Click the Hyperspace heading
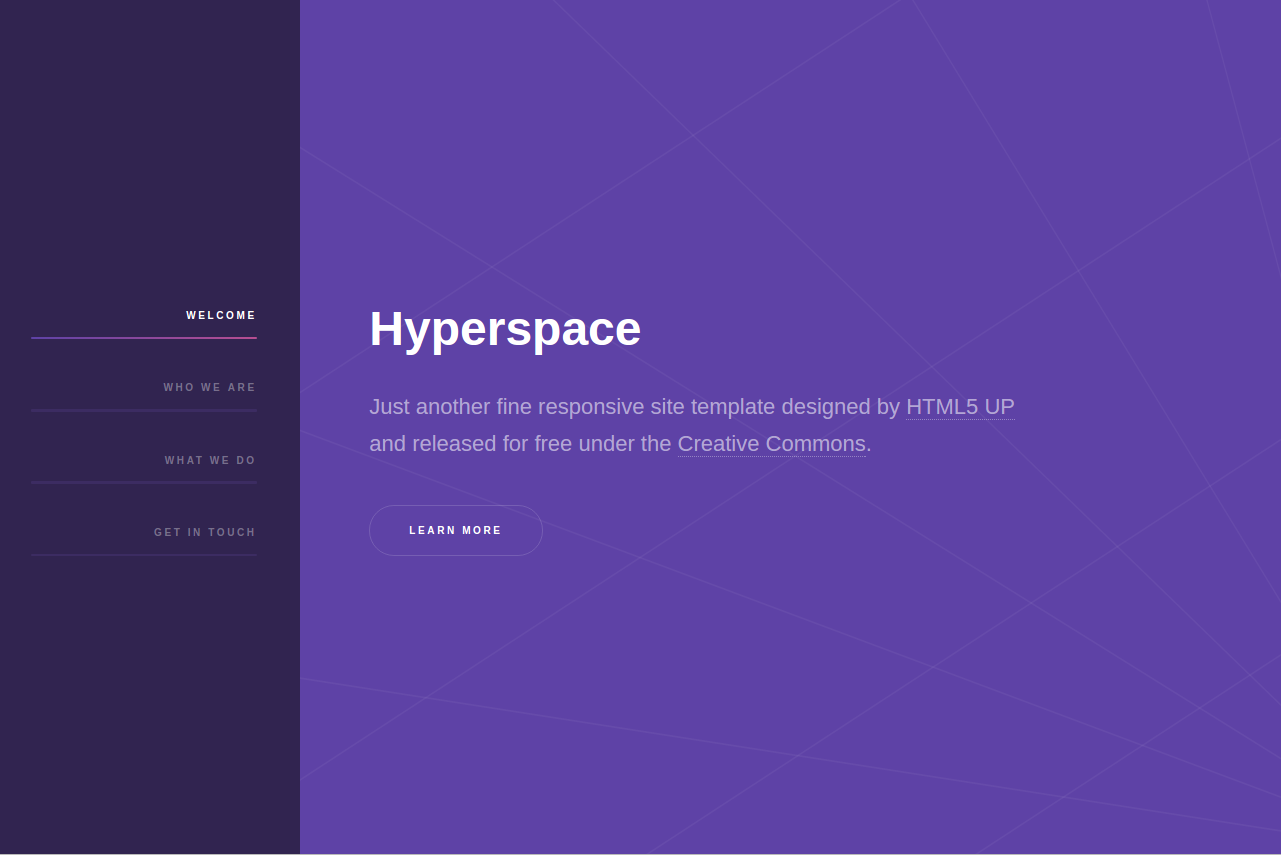 (505, 329)
